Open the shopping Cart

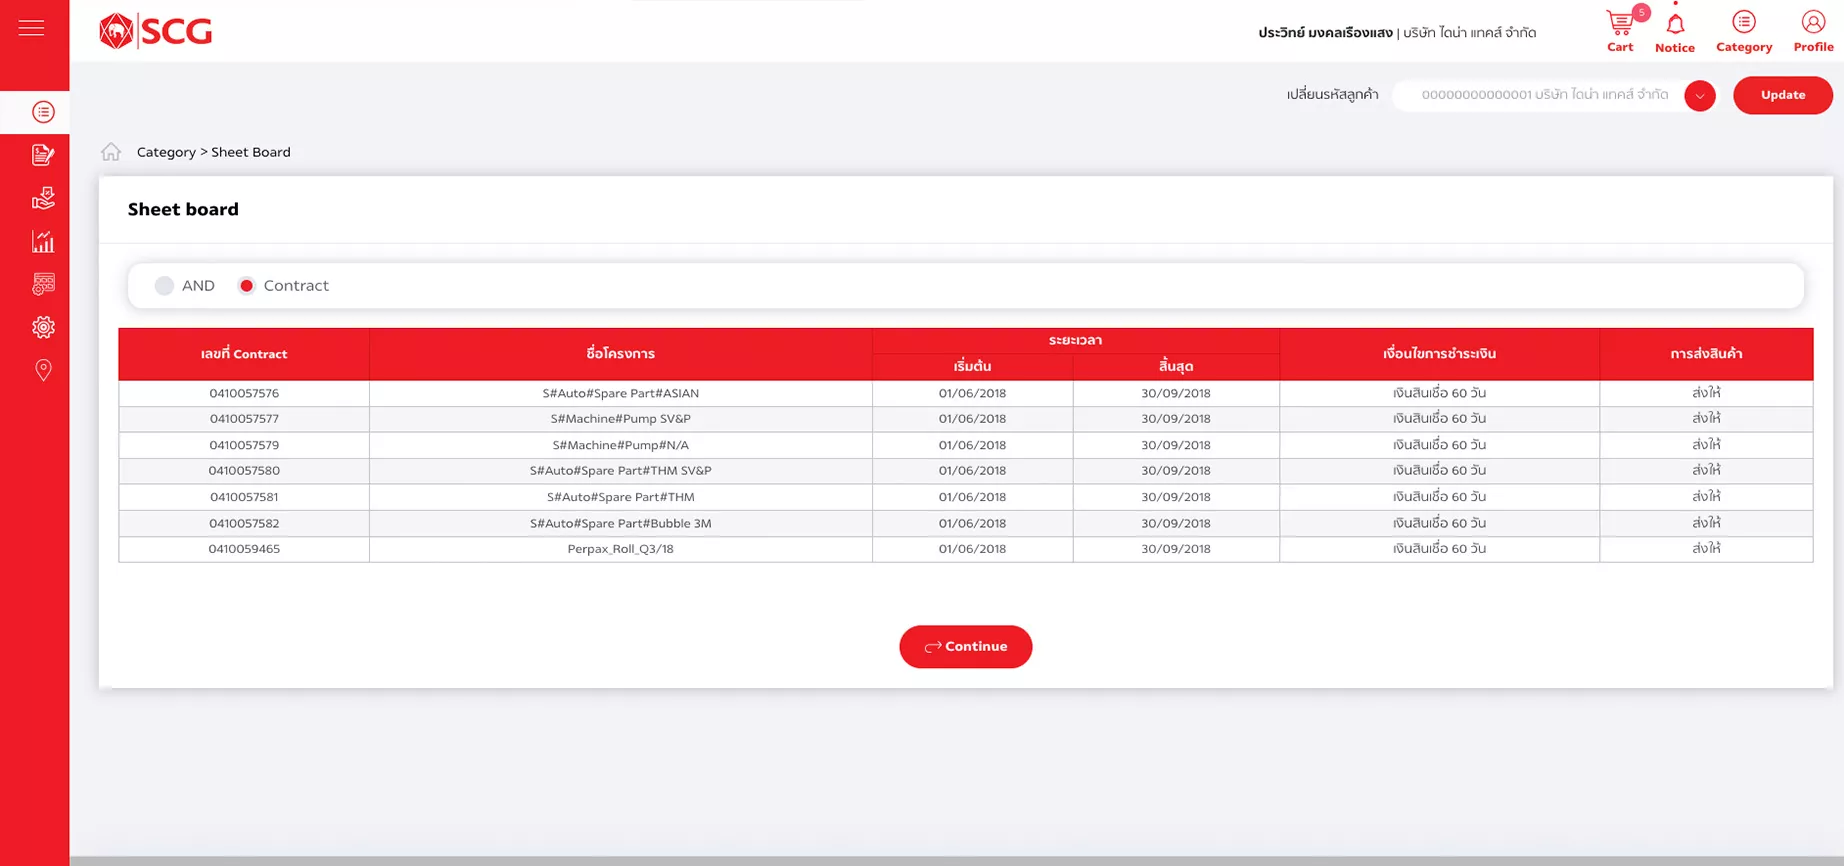click(1620, 32)
